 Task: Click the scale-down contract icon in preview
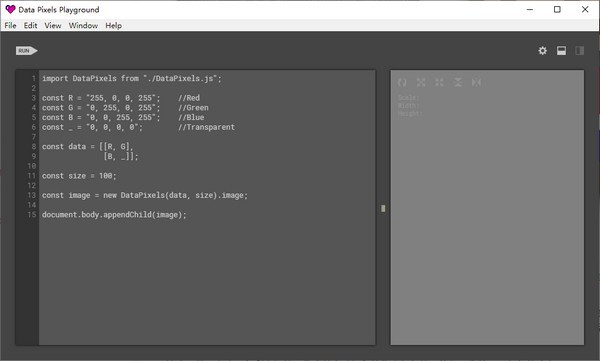(x=439, y=82)
